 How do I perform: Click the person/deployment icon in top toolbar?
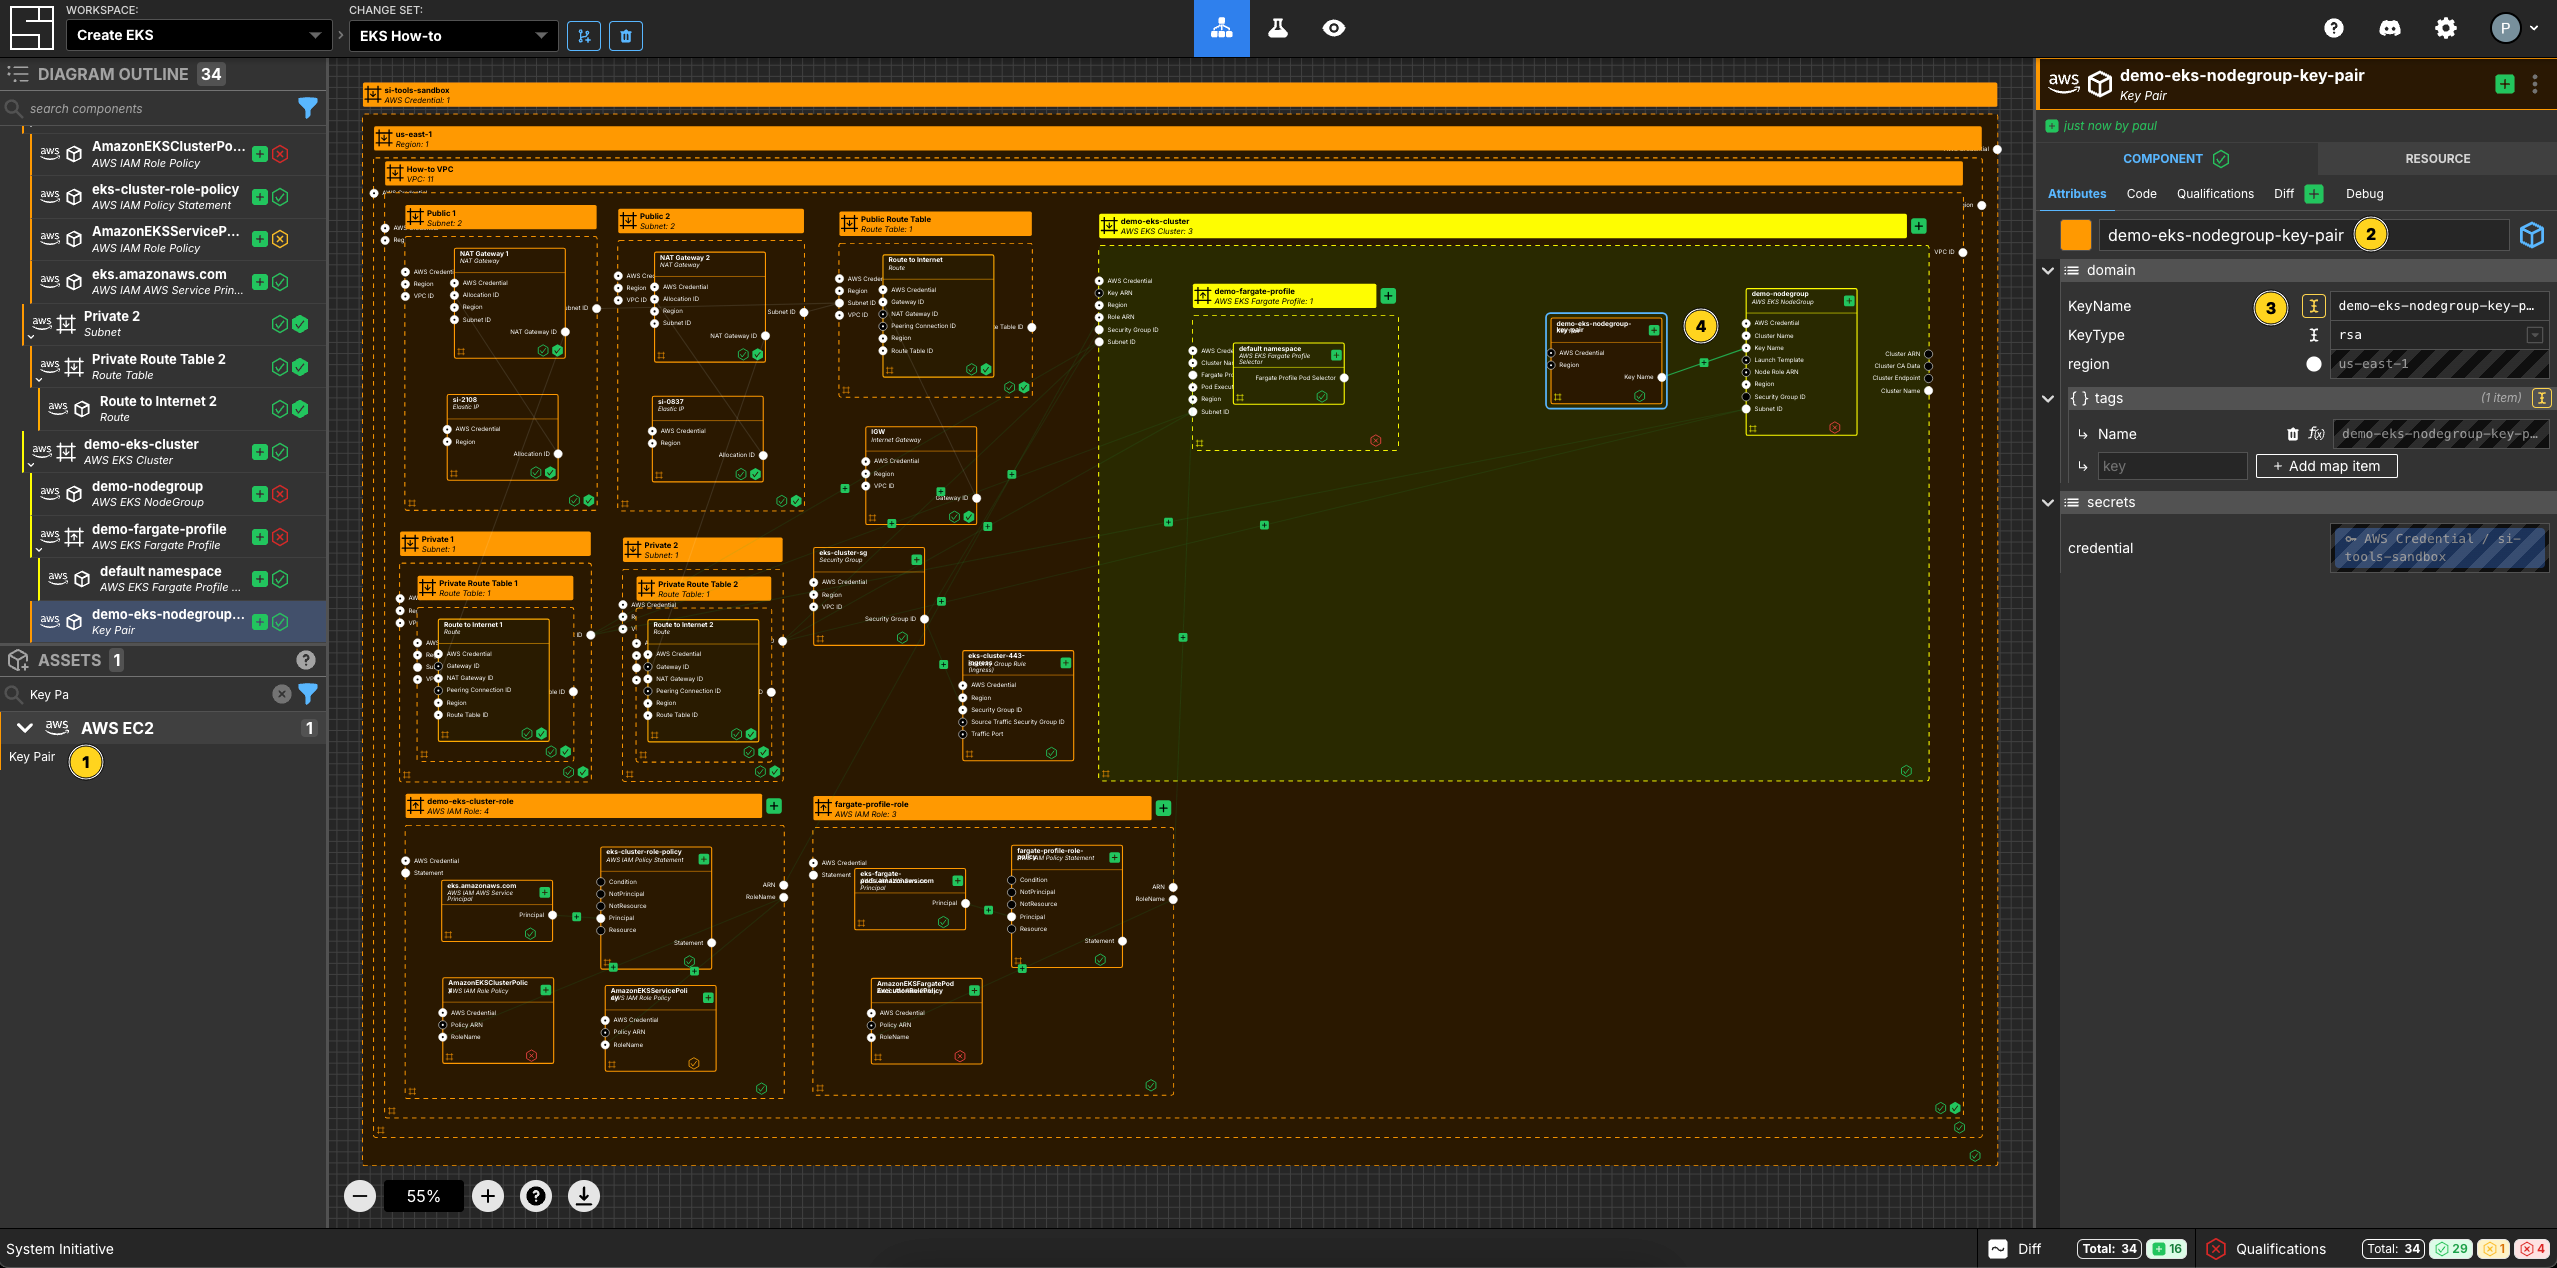1221,28
